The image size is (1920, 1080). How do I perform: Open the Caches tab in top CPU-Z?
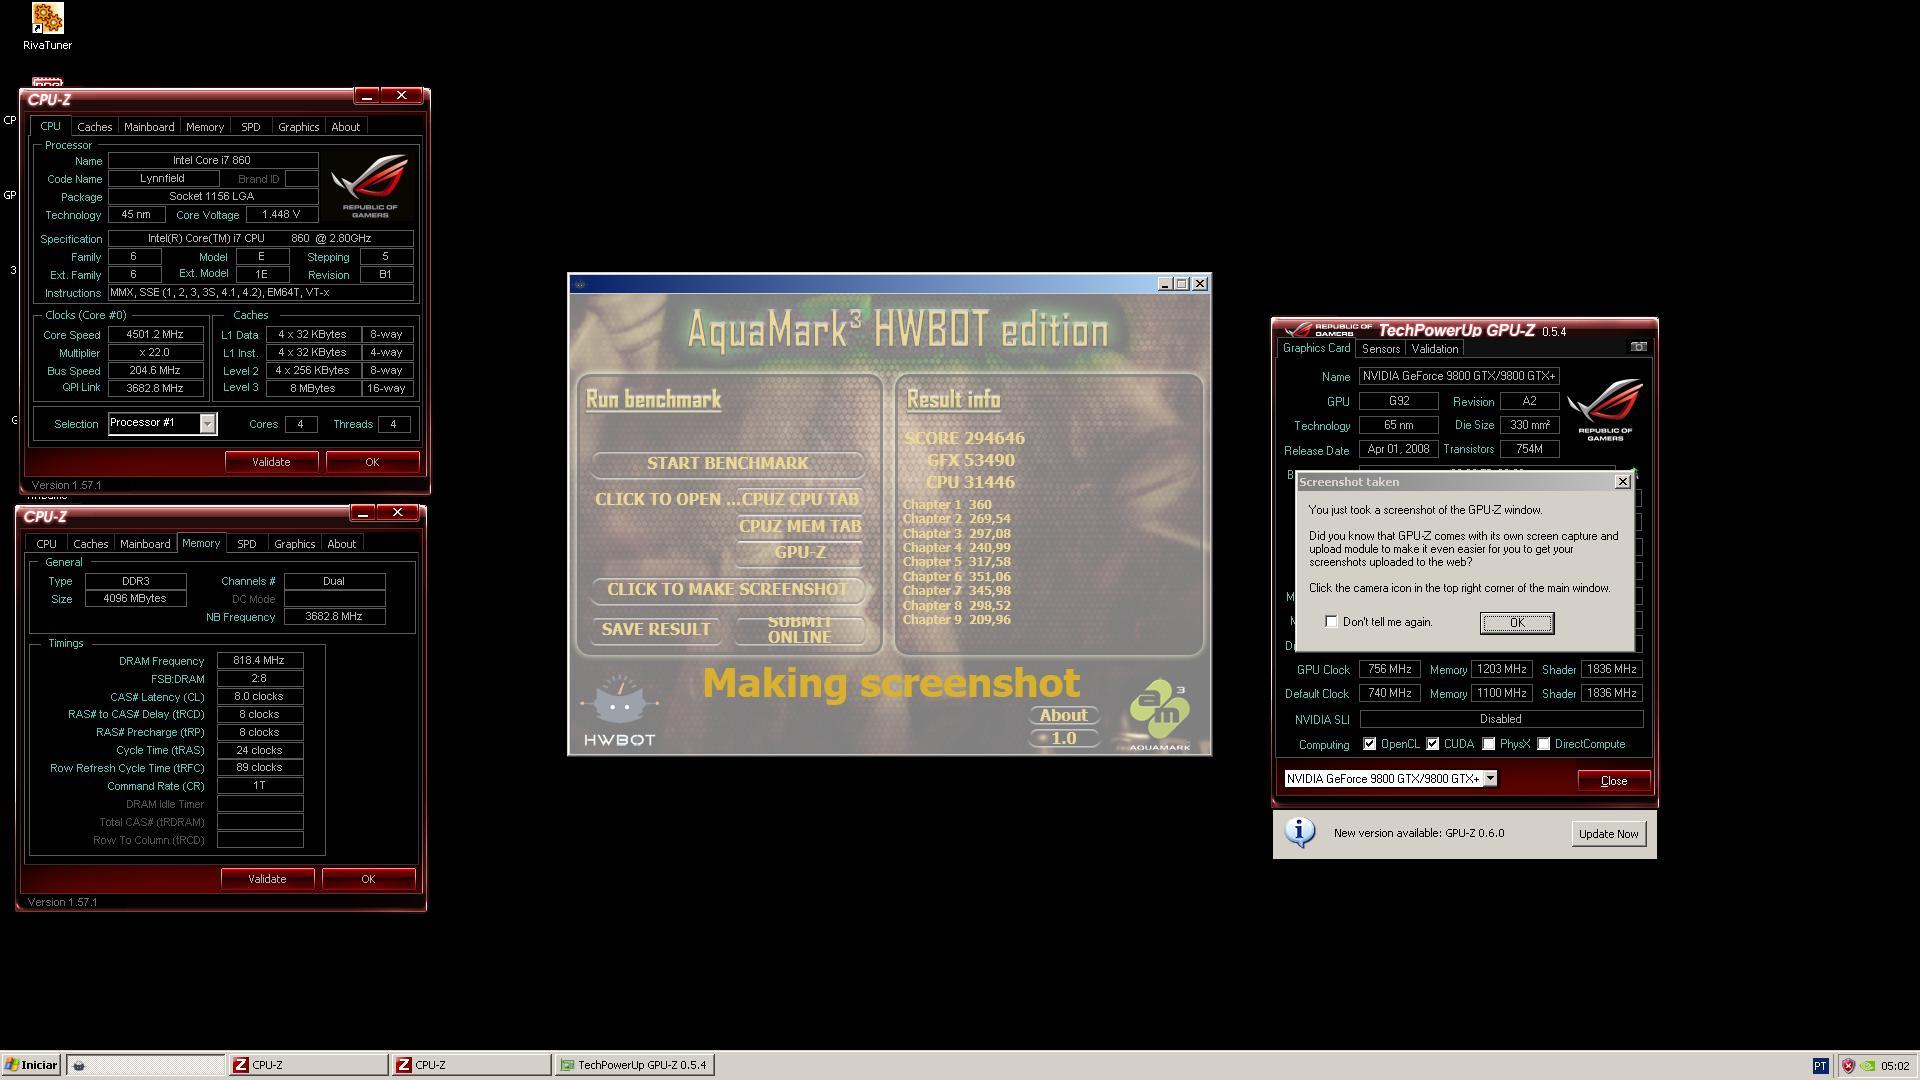pos(95,127)
